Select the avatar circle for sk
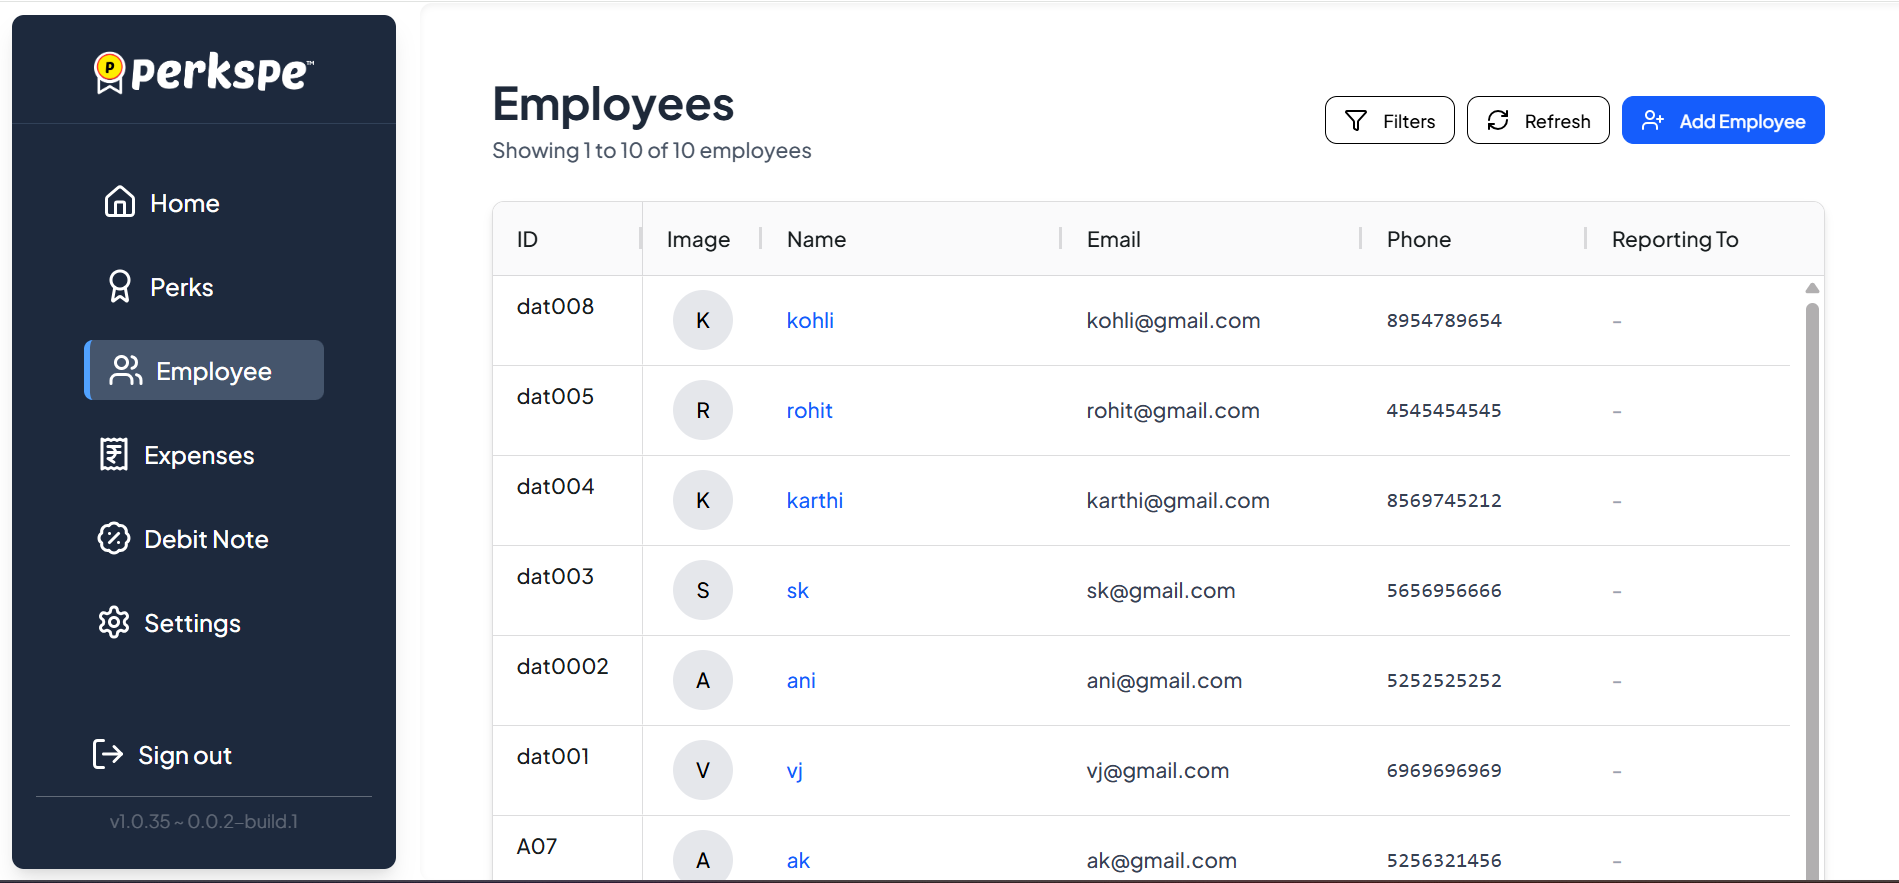Image resolution: width=1899 pixels, height=883 pixels. (x=703, y=590)
